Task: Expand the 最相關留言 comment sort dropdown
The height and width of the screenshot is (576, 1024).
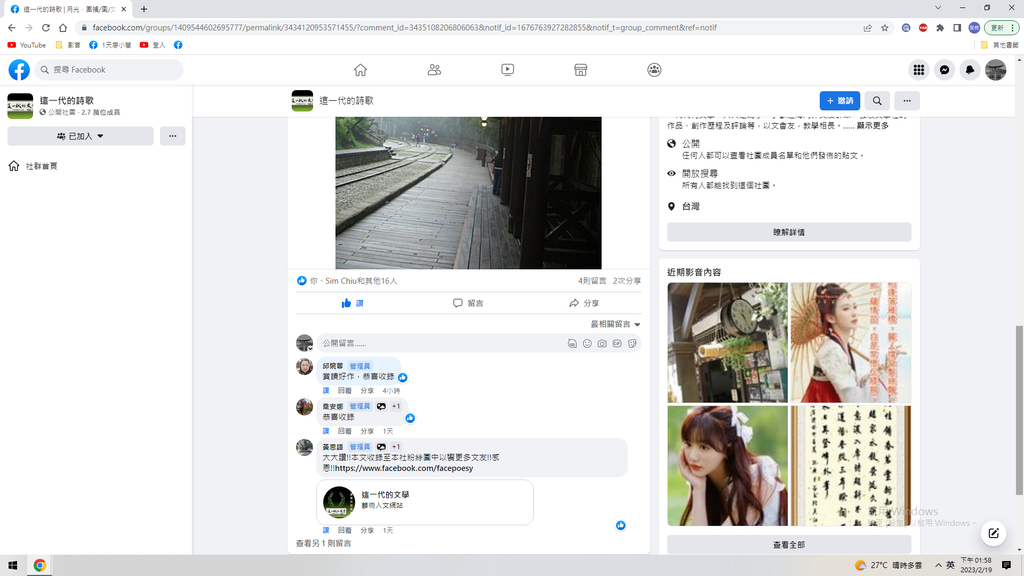Action: tap(615, 324)
